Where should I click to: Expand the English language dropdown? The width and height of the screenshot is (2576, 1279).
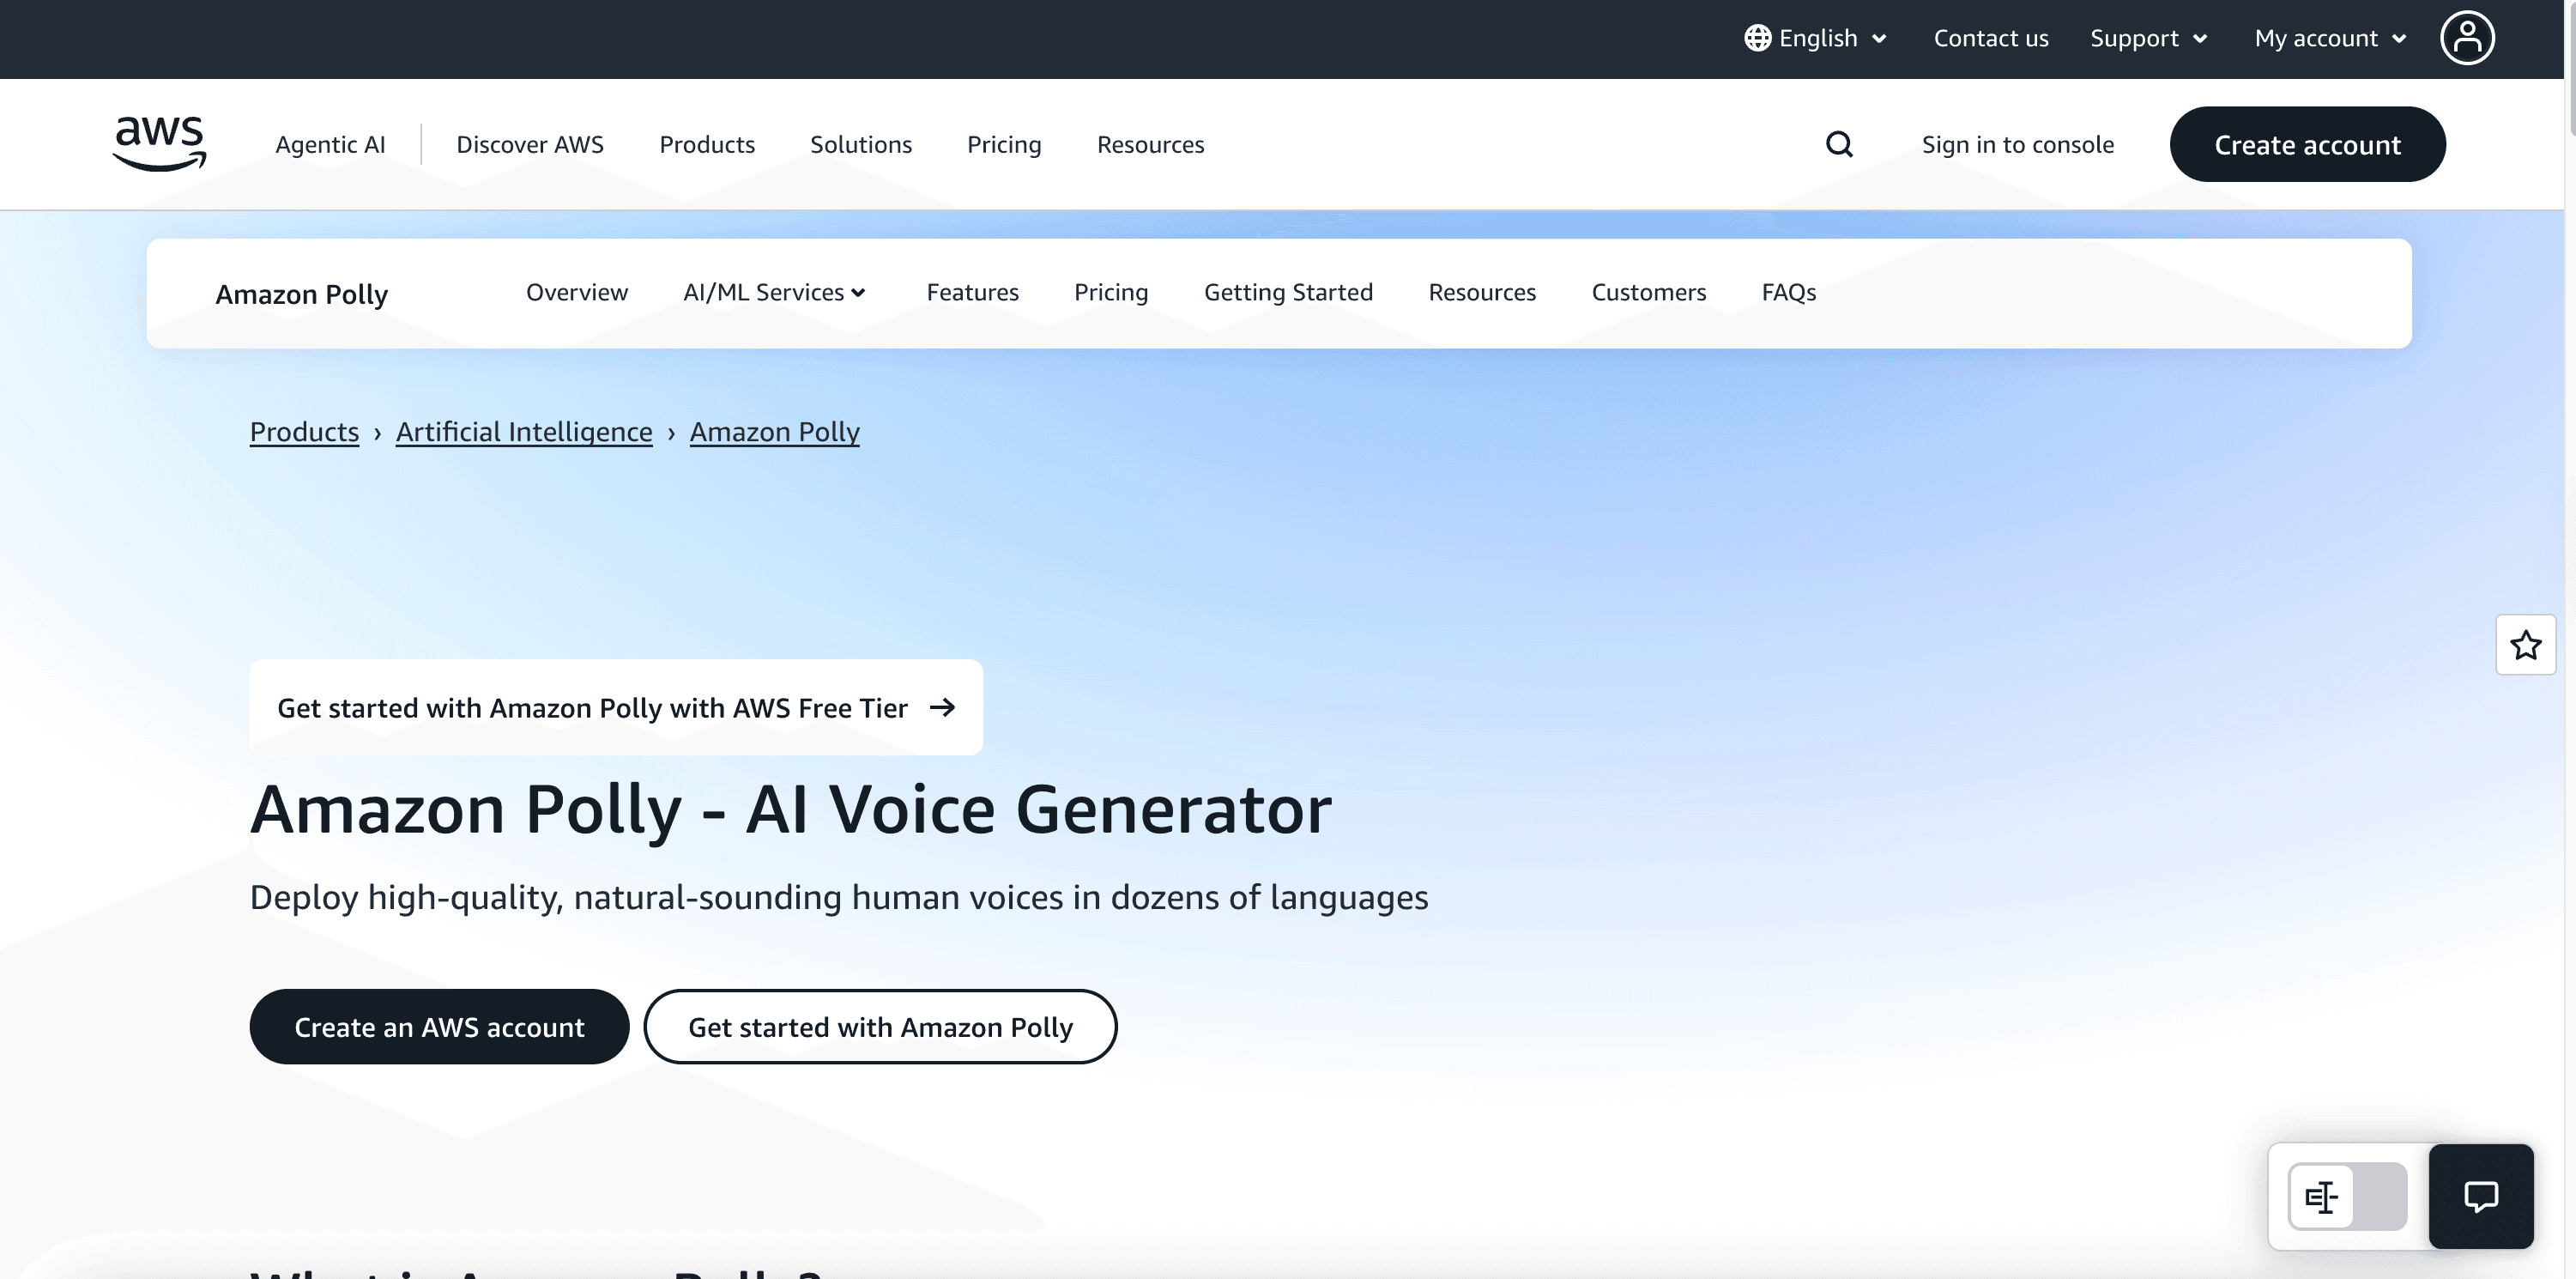(1816, 38)
